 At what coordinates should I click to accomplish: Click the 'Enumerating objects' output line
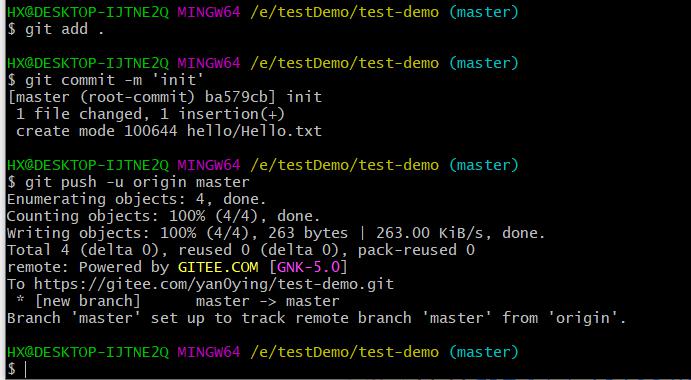[137, 199]
